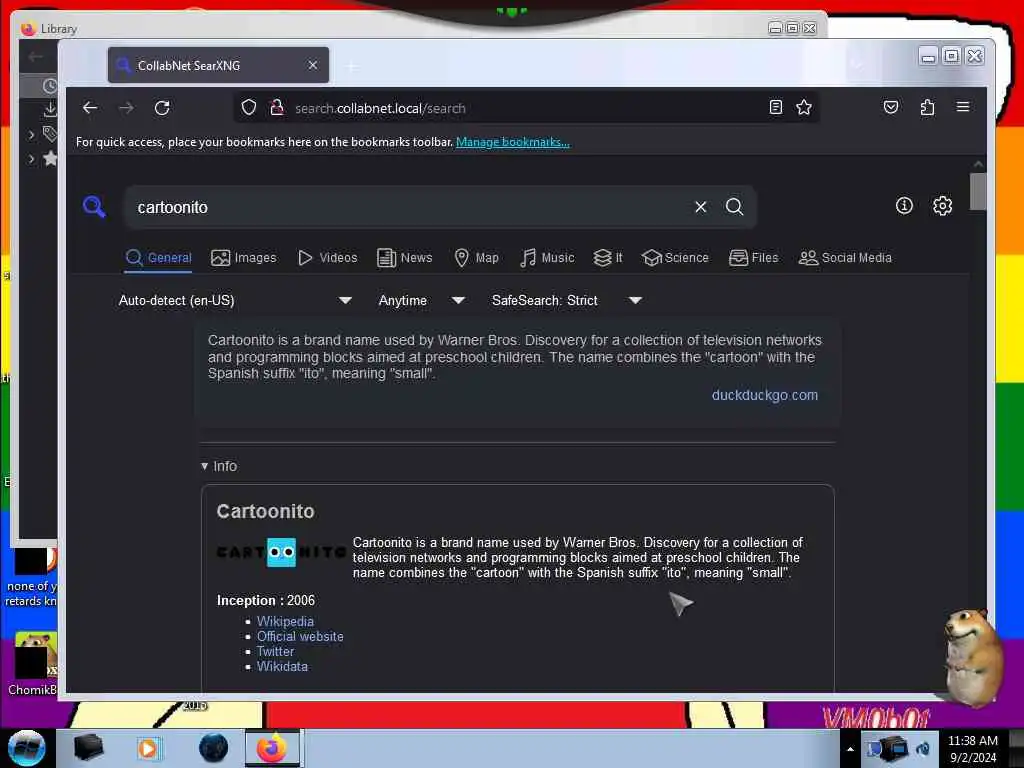The image size is (1024, 768).
Task: Switch to the Images tab
Action: tap(244, 258)
